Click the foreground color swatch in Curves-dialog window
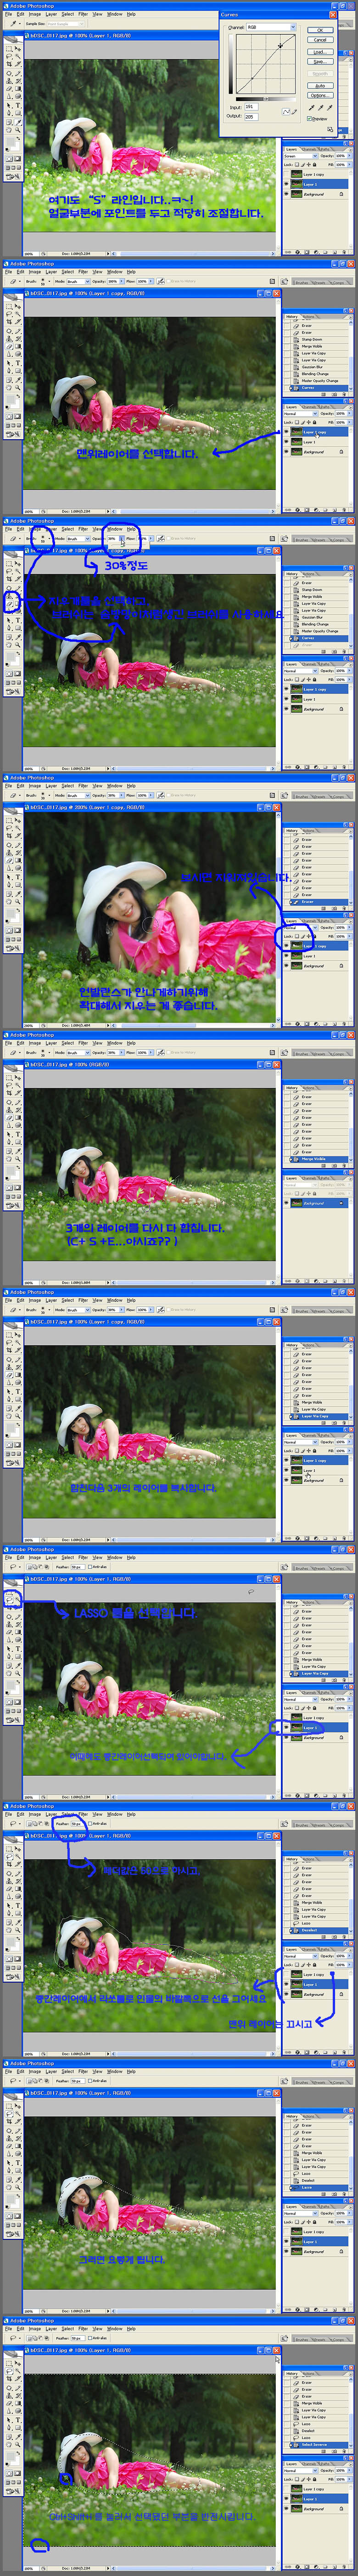Screen dimensions: 358x2576 pyautogui.click(x=10, y=141)
